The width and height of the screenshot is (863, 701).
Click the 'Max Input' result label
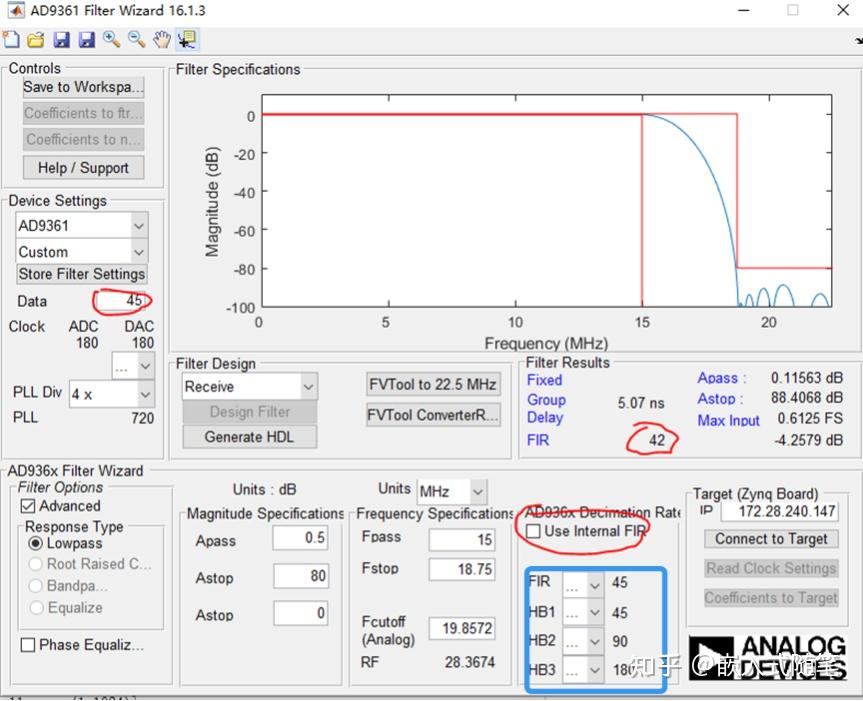pos(729,420)
